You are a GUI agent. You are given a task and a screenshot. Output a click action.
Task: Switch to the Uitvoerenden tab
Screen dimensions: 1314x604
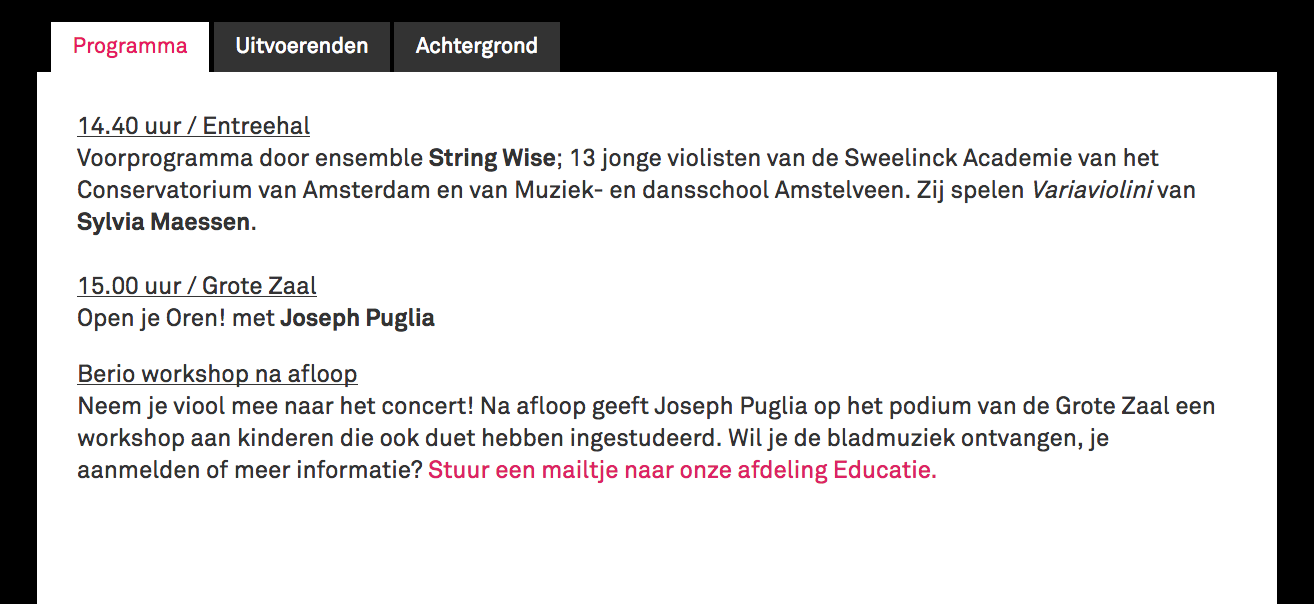point(301,47)
